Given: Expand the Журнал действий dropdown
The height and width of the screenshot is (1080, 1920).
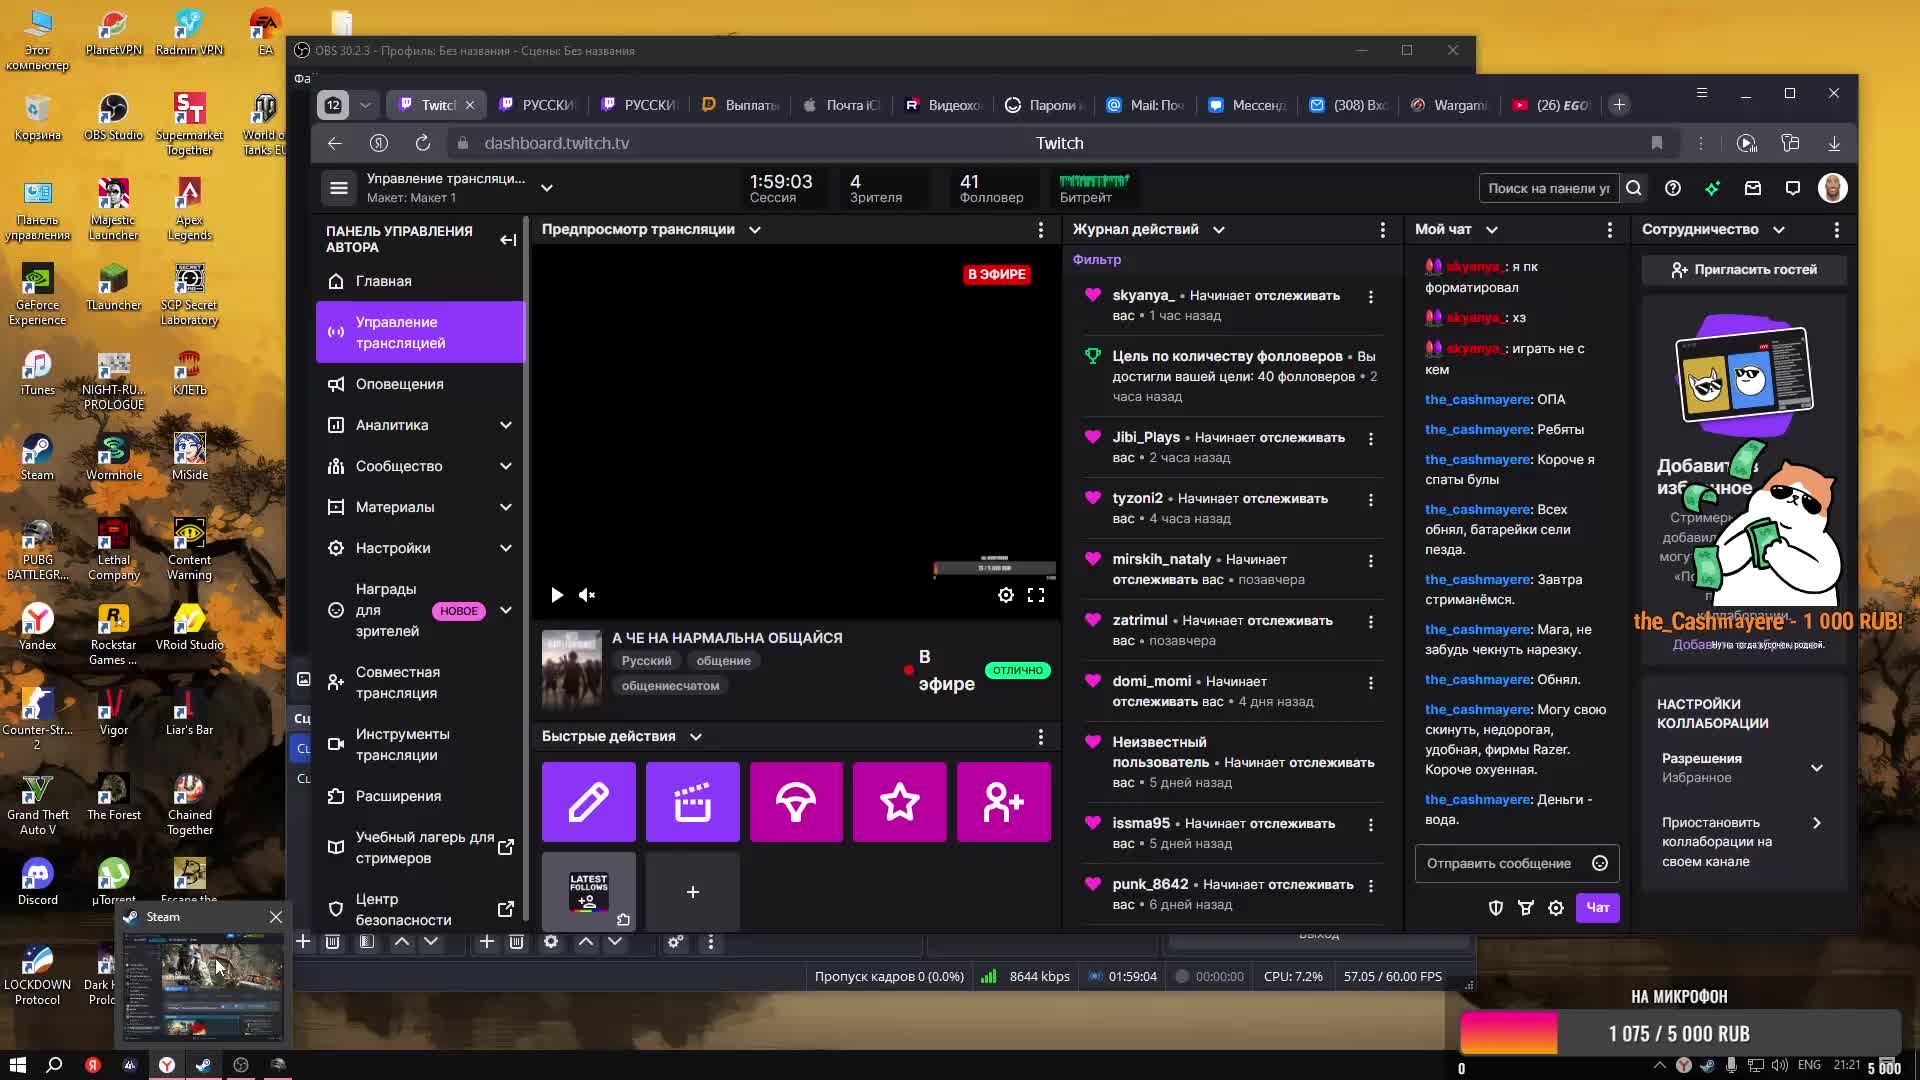Looking at the screenshot, I should (1219, 230).
